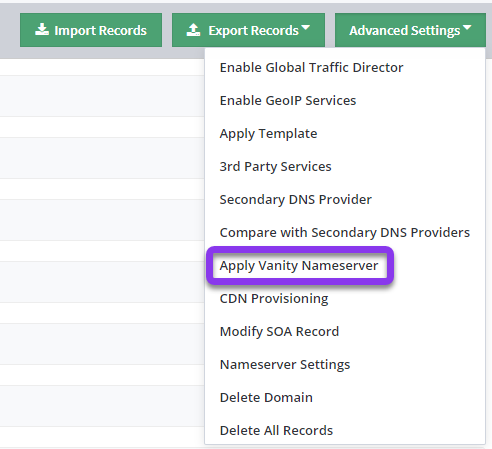Collapse the Advanced Settings dropdown arrow

coord(467,27)
